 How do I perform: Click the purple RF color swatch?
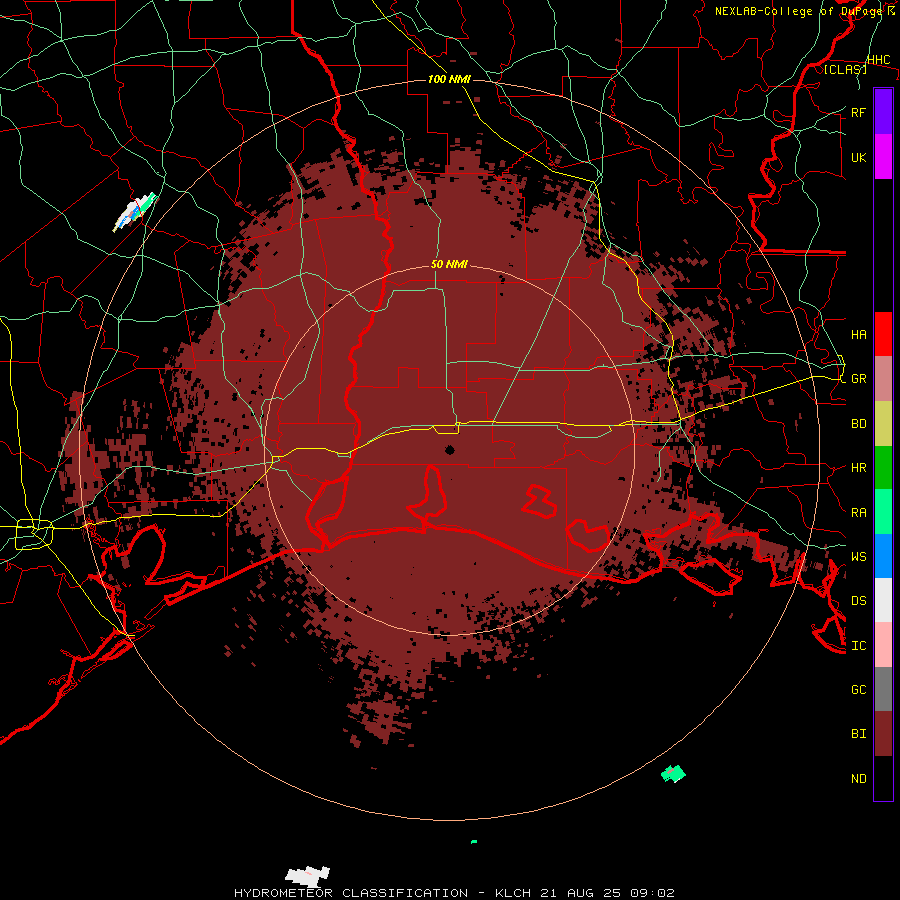[x=883, y=112]
